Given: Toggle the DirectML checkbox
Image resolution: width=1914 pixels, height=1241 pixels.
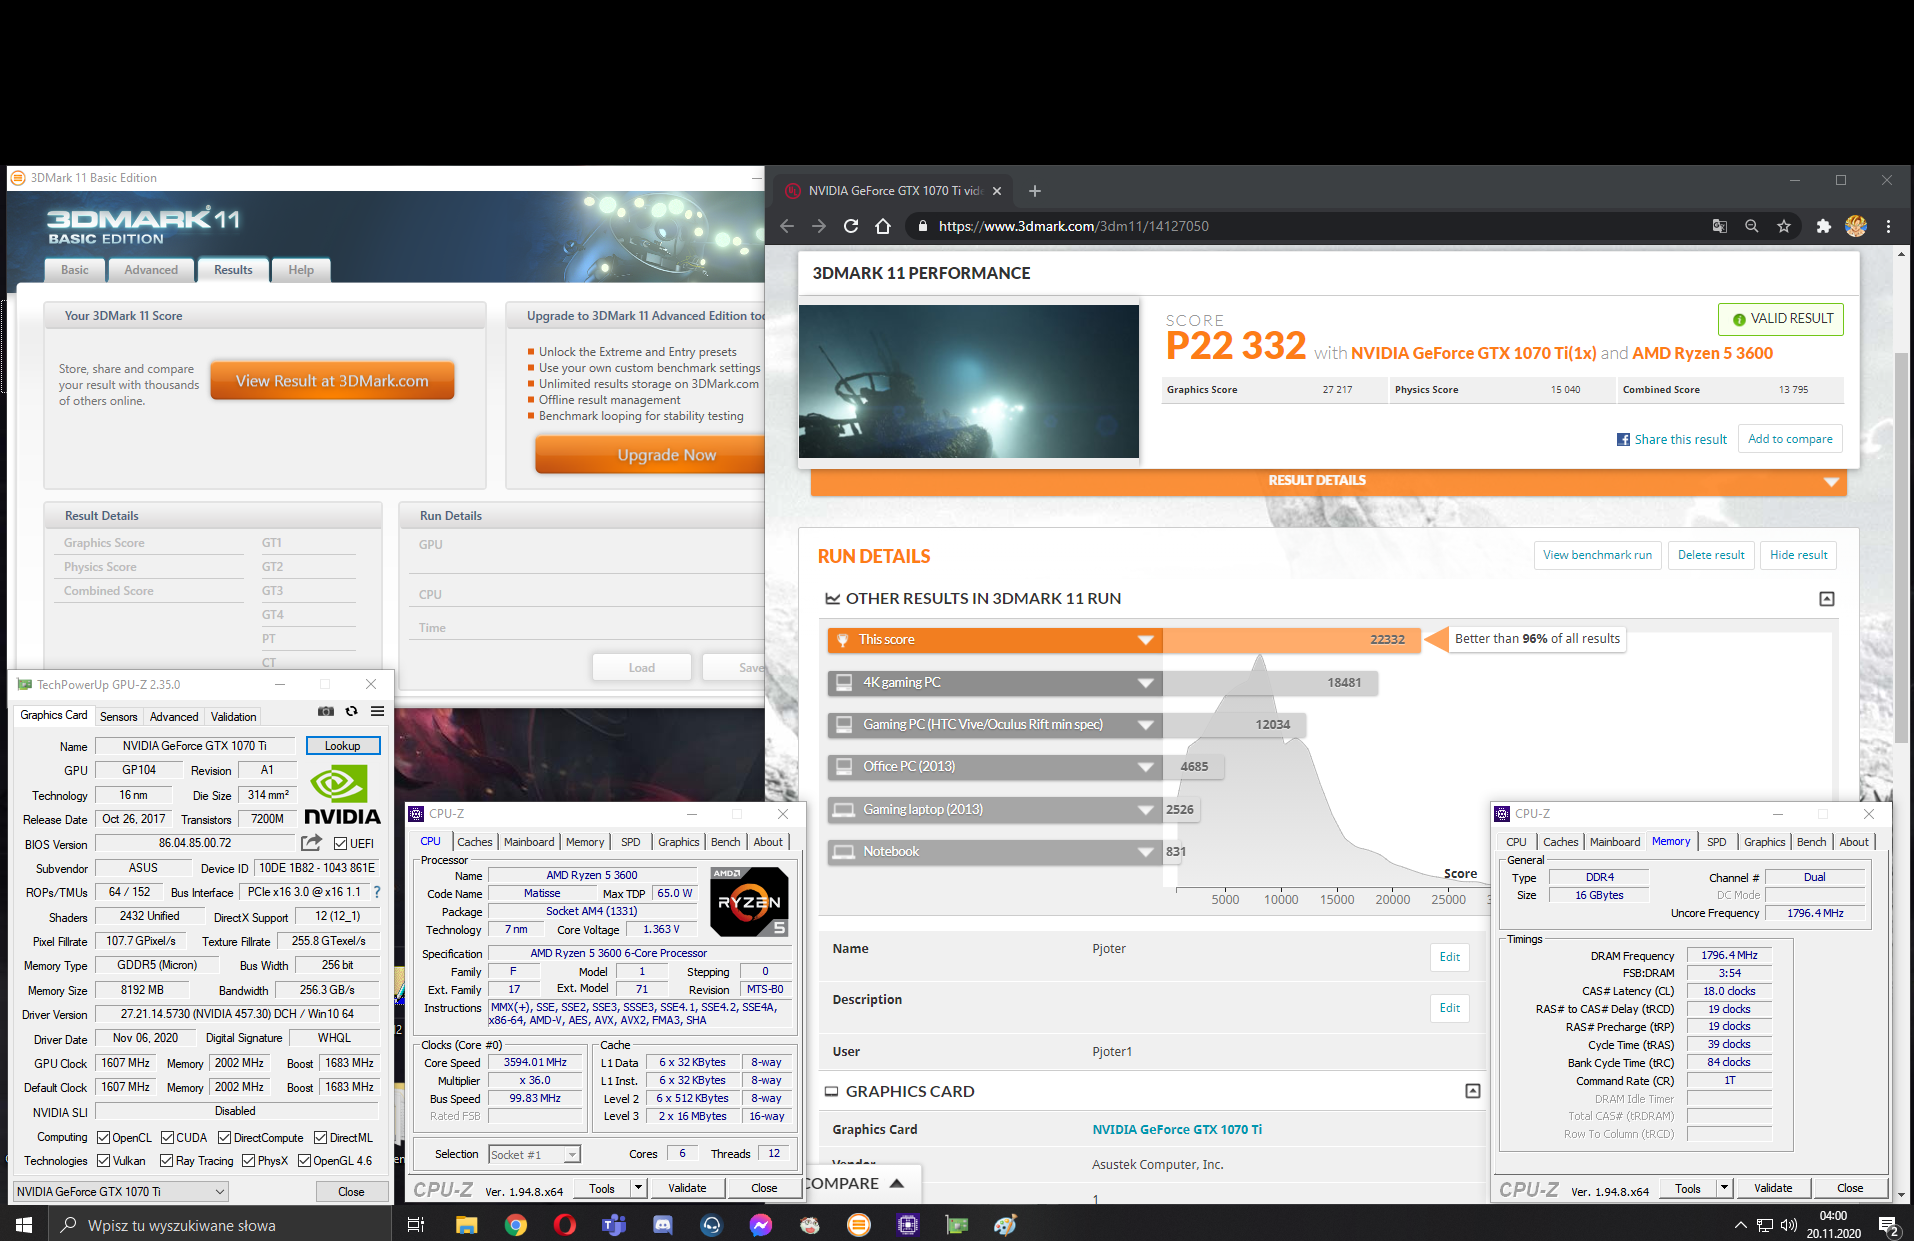Looking at the screenshot, I should [320, 1137].
